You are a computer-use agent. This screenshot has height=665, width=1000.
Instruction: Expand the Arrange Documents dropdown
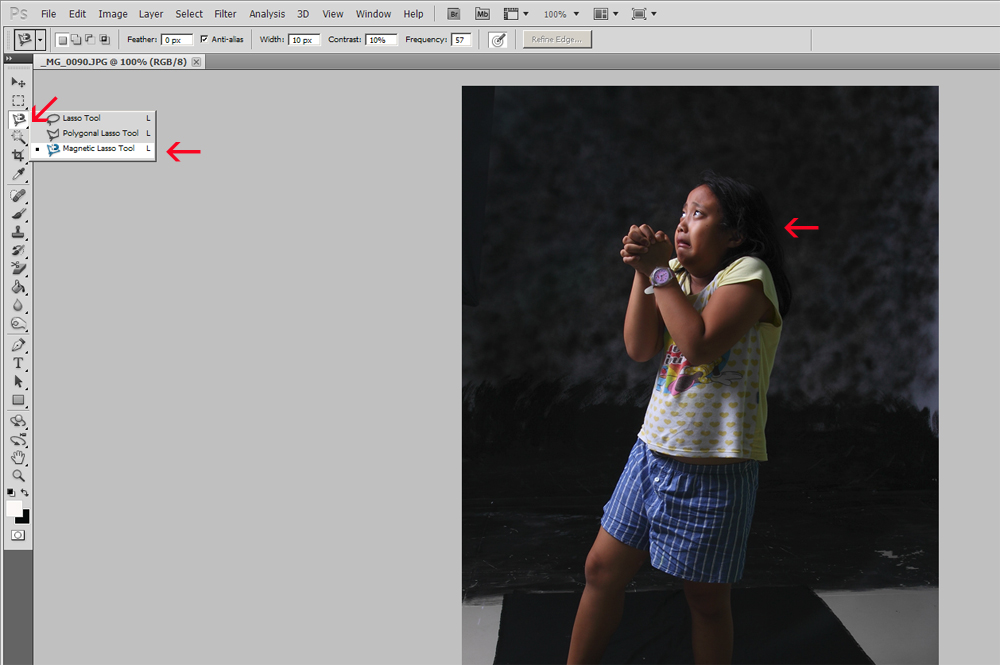coord(606,14)
